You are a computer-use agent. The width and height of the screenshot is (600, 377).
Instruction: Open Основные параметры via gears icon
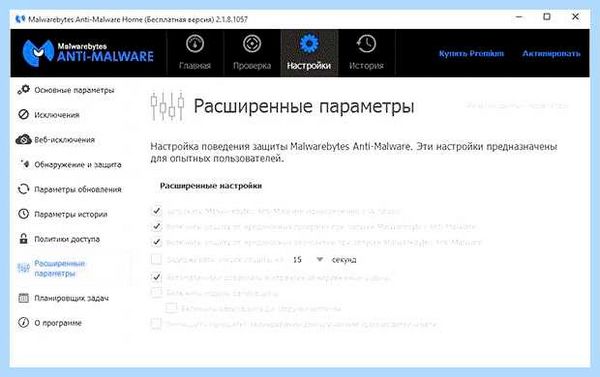coord(23,90)
